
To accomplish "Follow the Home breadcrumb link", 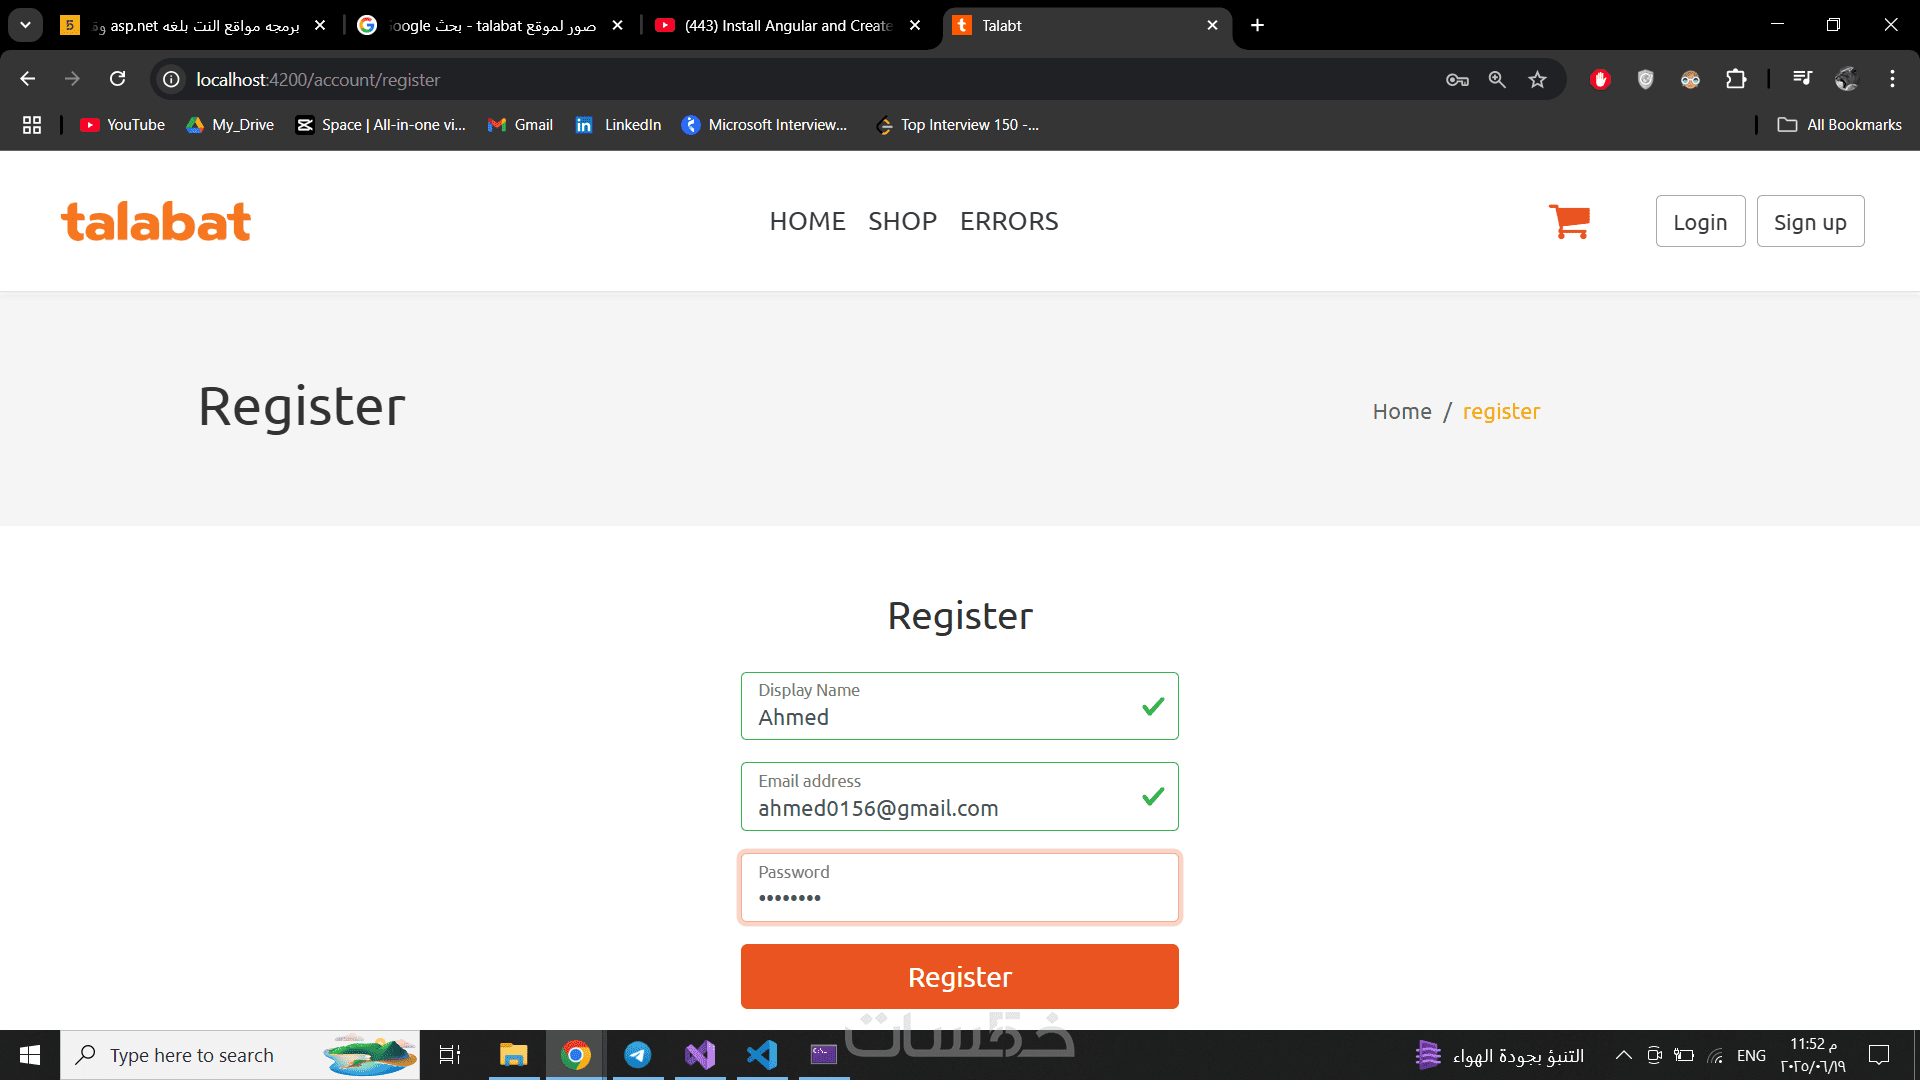I will 1402,412.
